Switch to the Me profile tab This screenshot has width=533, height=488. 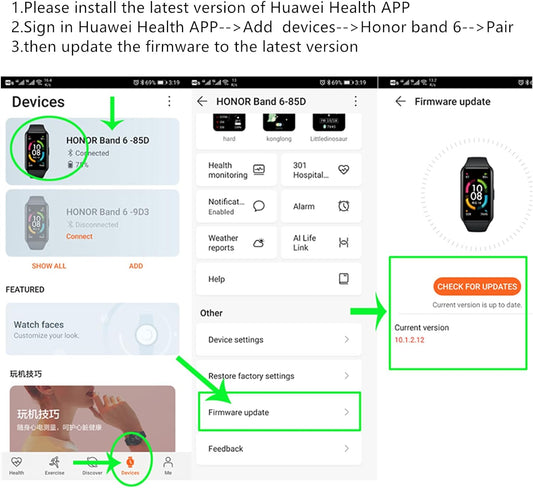click(168, 465)
